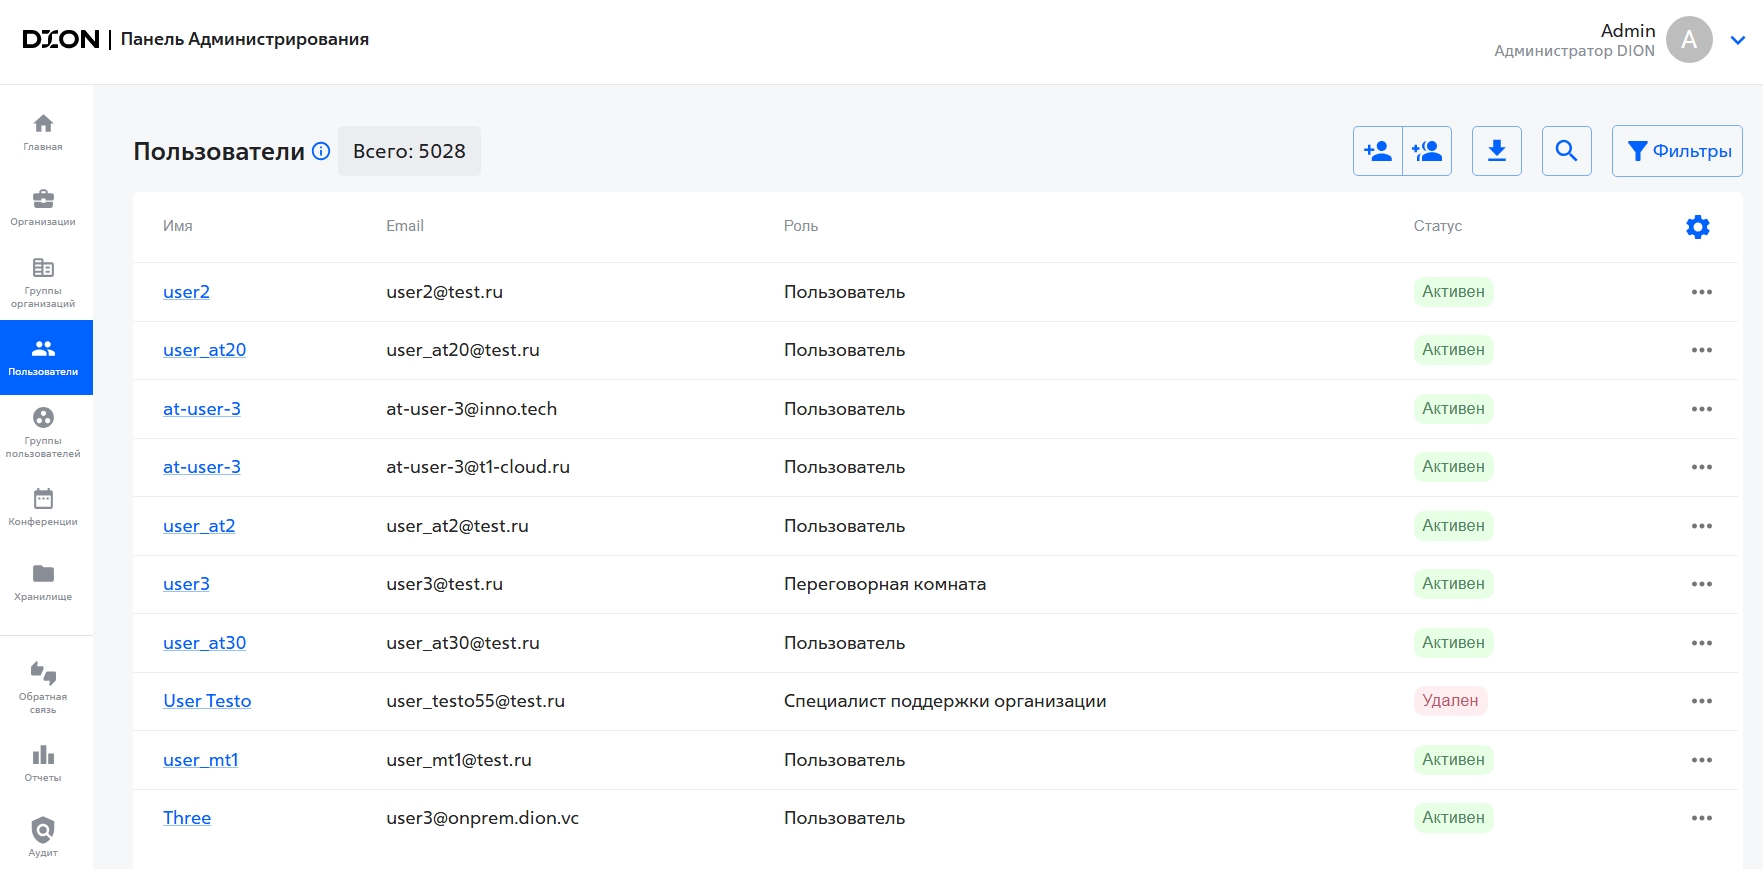Open the user_mt1 profile link
This screenshot has height=869, width=1763.
pos(201,760)
